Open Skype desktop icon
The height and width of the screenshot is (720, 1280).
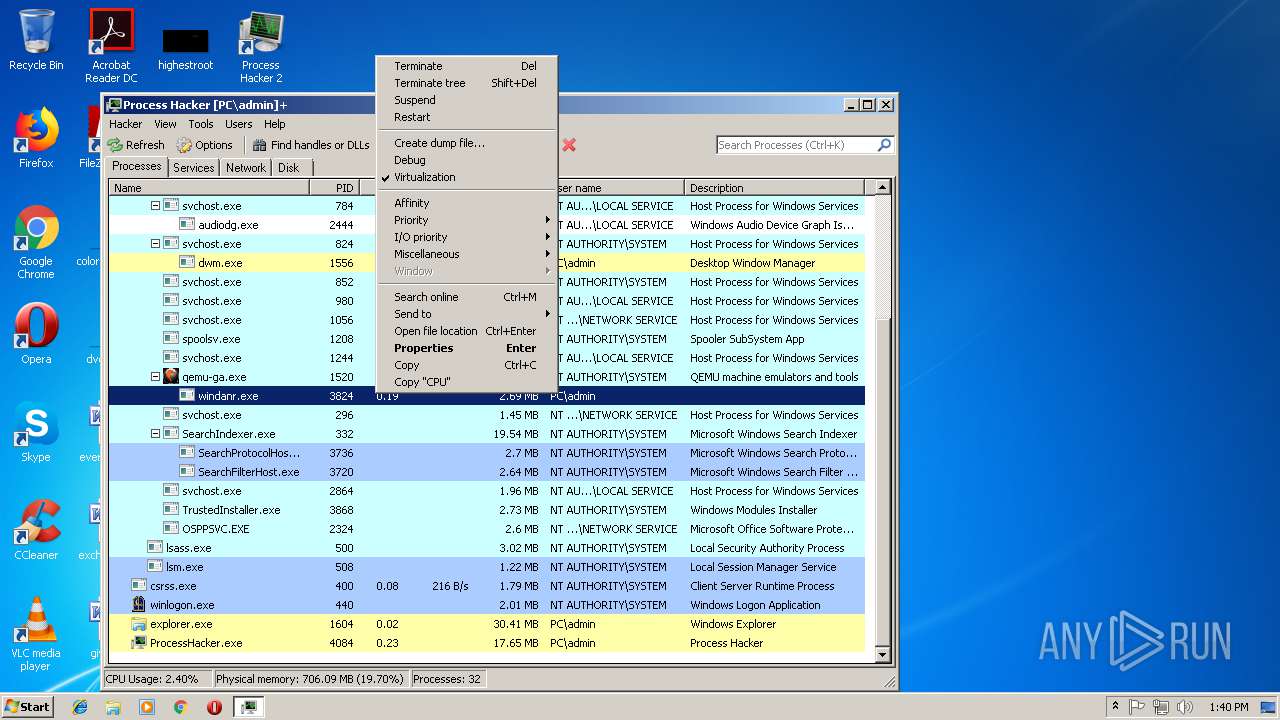pos(36,432)
